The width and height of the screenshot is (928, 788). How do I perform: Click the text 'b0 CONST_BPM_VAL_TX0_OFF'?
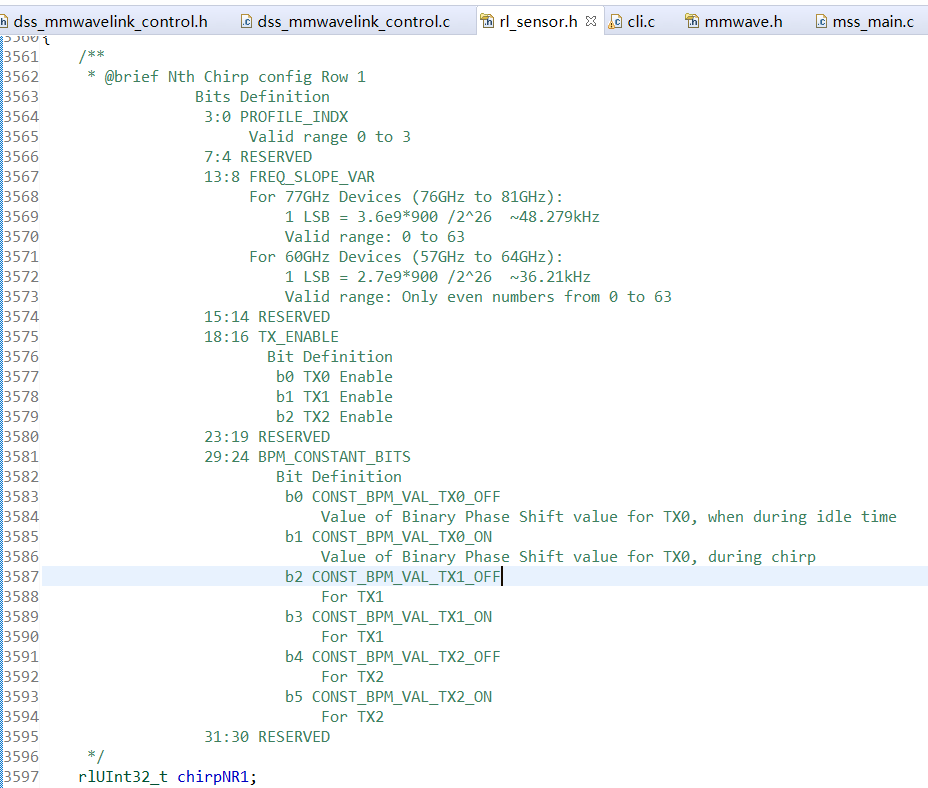392,497
